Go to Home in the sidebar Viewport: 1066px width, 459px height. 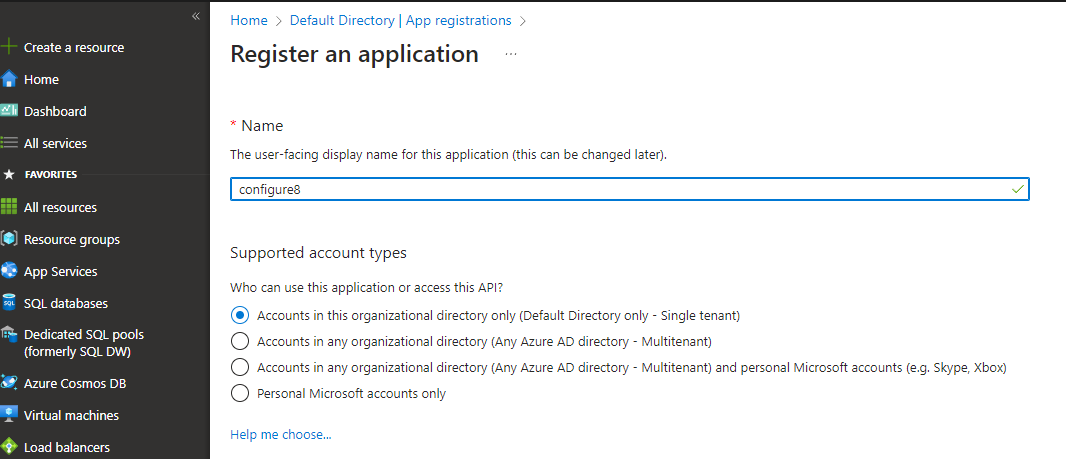point(41,80)
